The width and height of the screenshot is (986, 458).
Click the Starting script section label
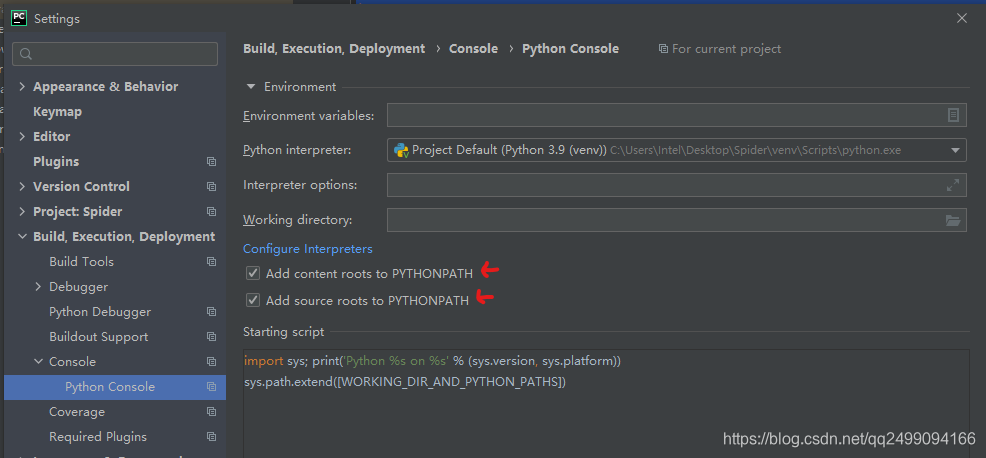pos(284,332)
